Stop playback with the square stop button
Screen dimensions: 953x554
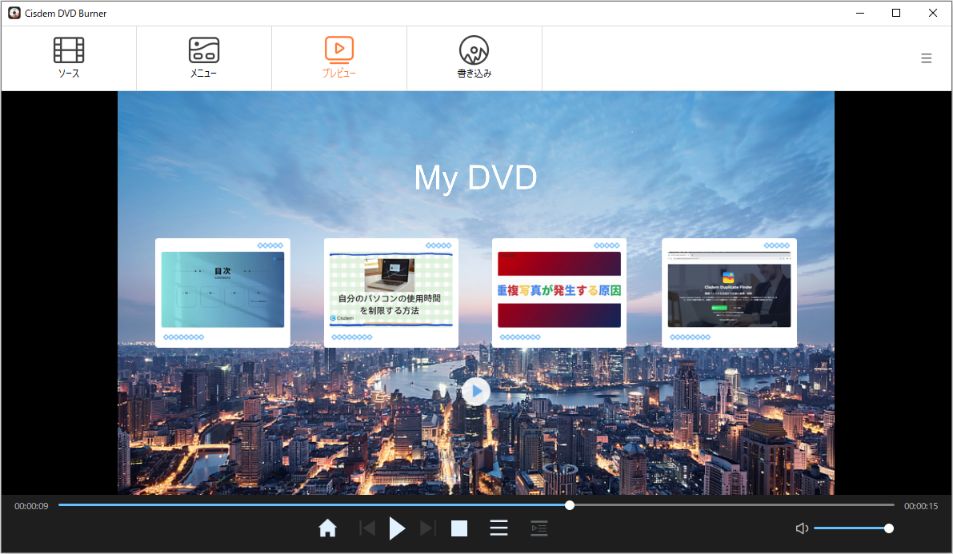[x=459, y=528]
